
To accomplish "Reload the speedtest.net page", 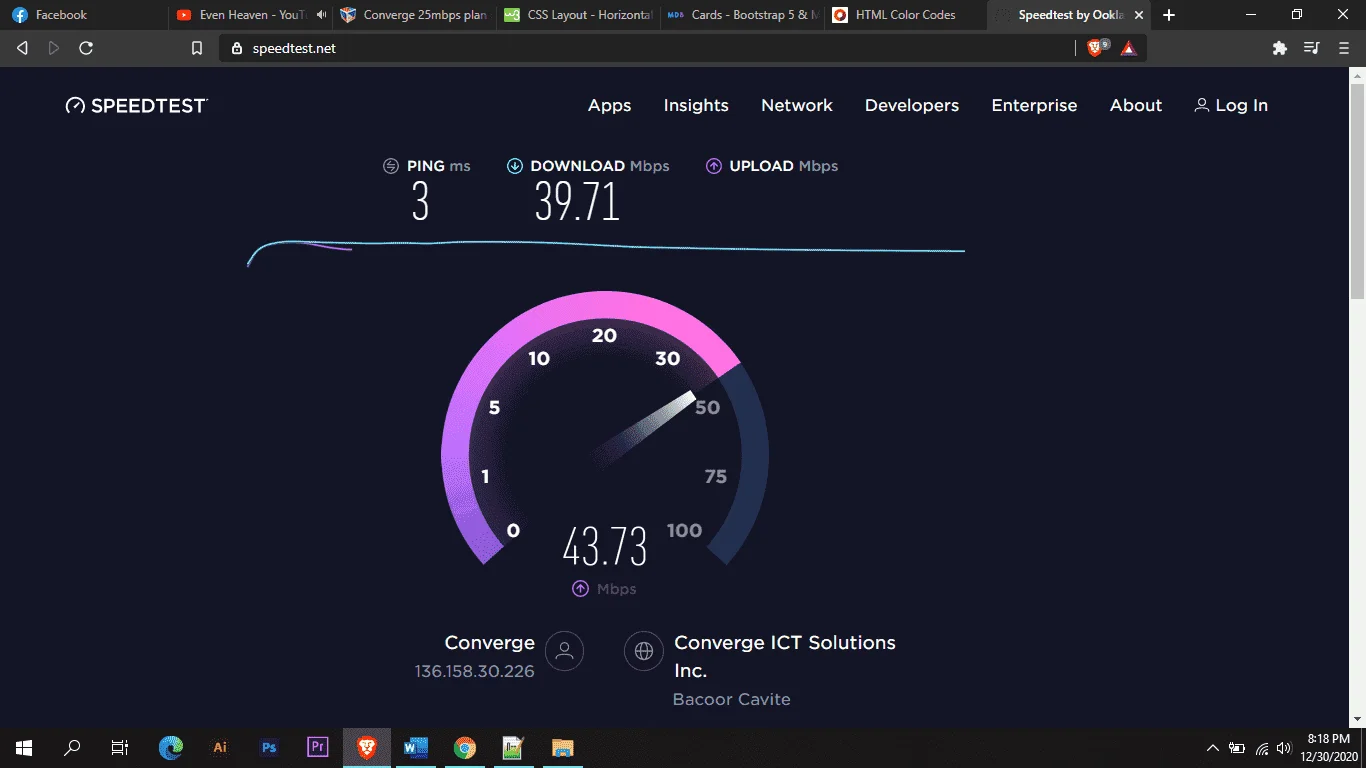I will point(86,48).
